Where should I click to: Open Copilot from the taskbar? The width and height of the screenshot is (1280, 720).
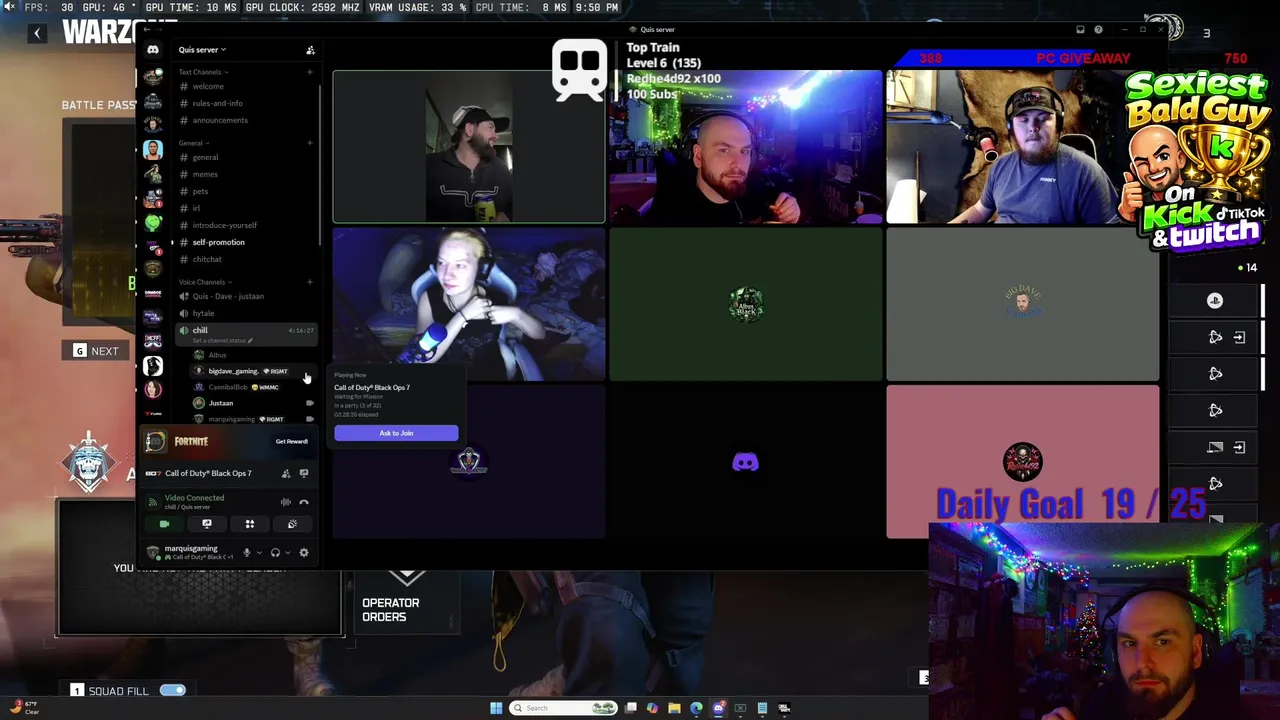coord(653,708)
